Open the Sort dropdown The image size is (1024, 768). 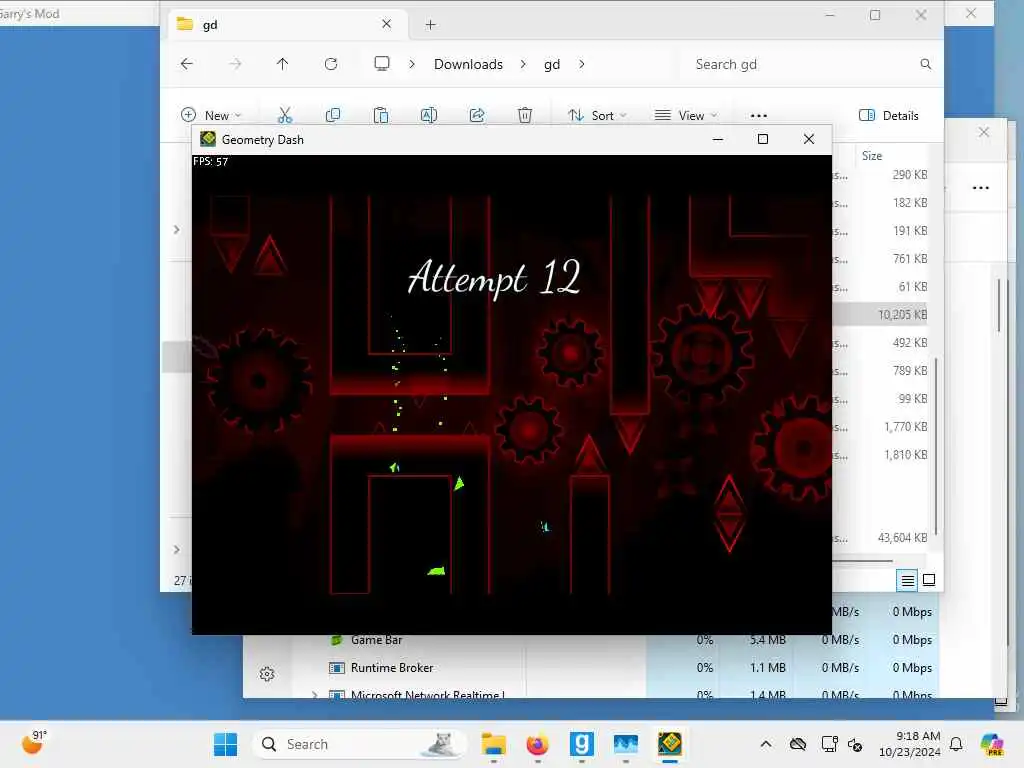click(x=597, y=116)
